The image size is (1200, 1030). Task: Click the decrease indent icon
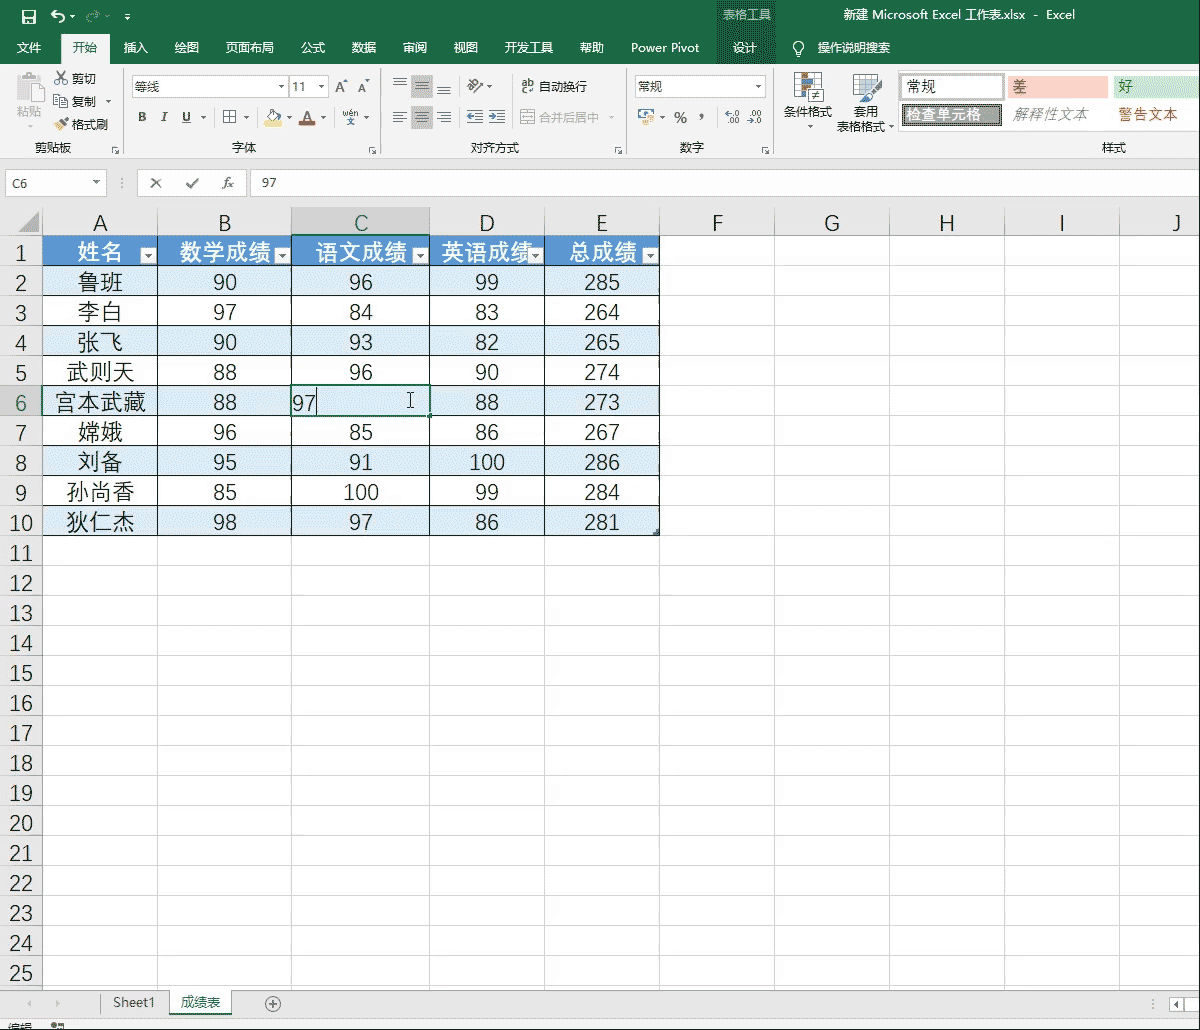coord(475,117)
